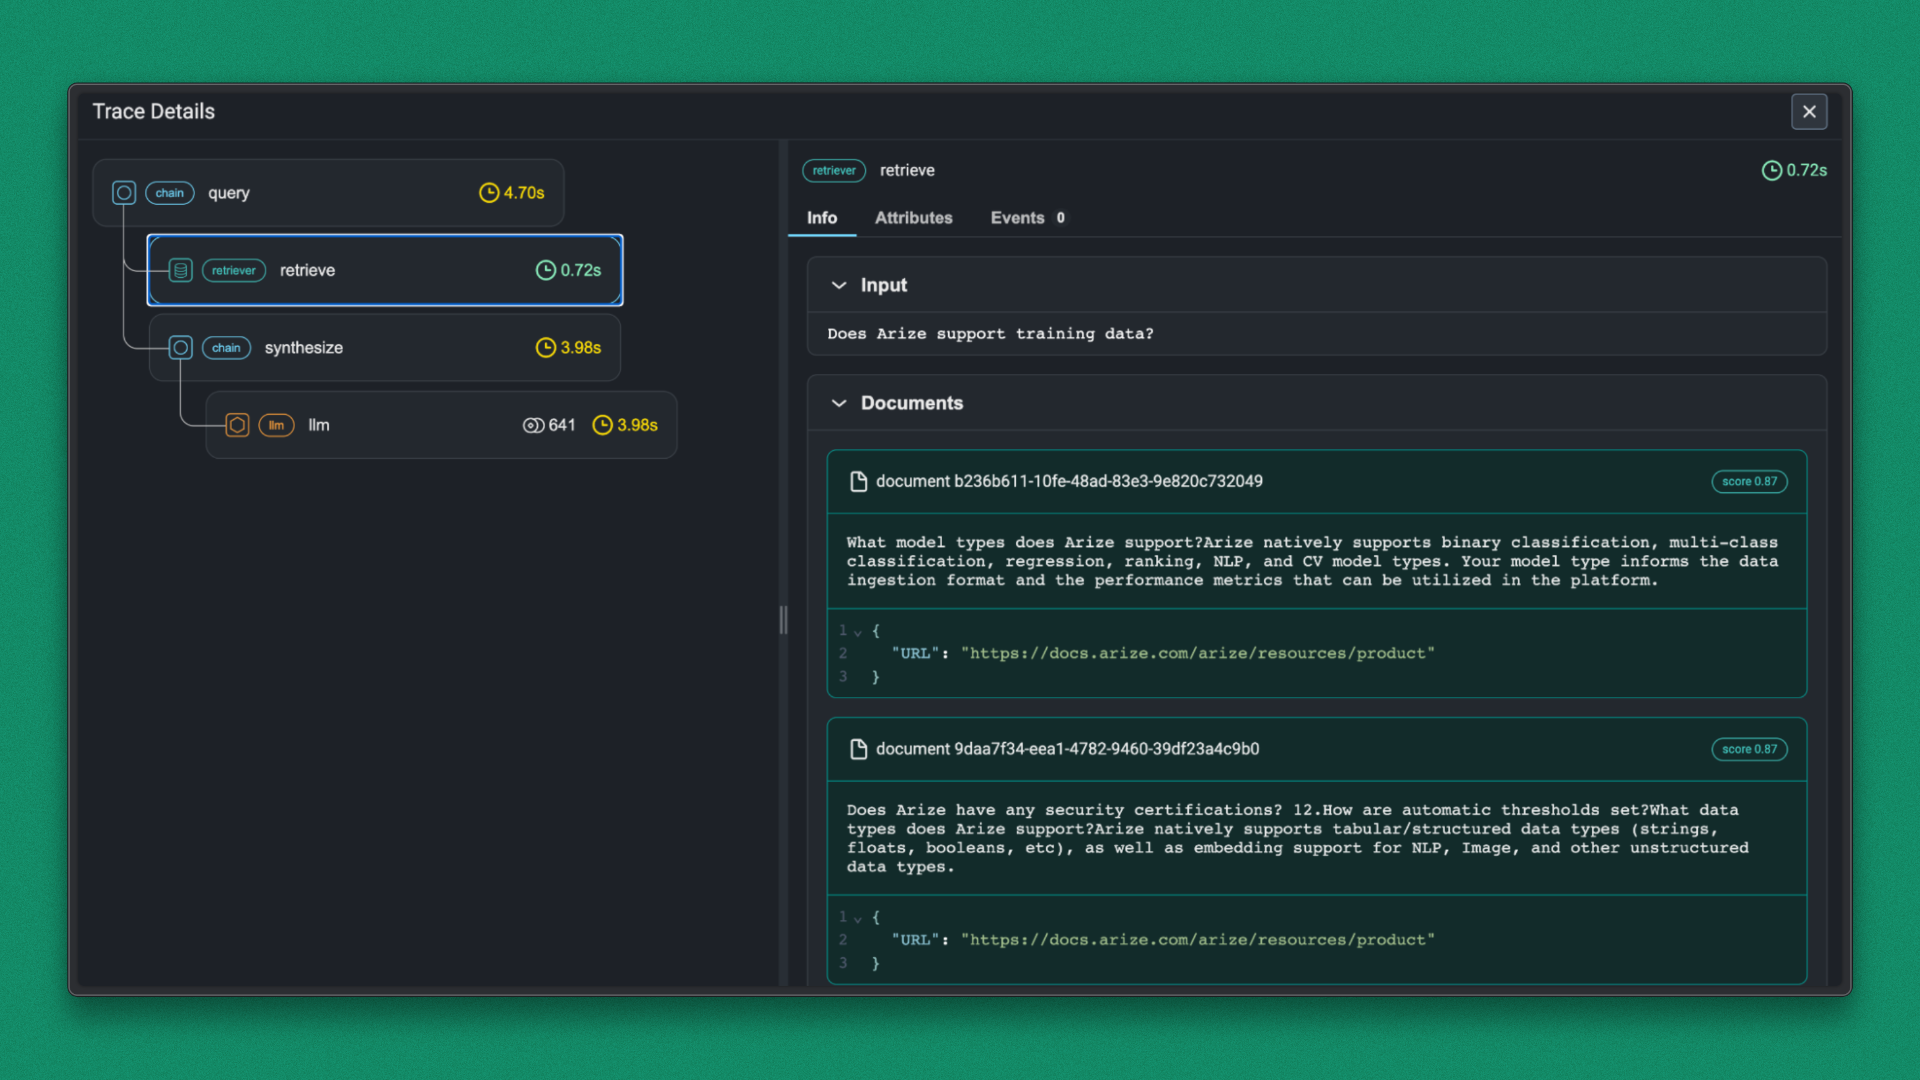Click the first document file icon
This screenshot has height=1080, width=1920.
[858, 481]
